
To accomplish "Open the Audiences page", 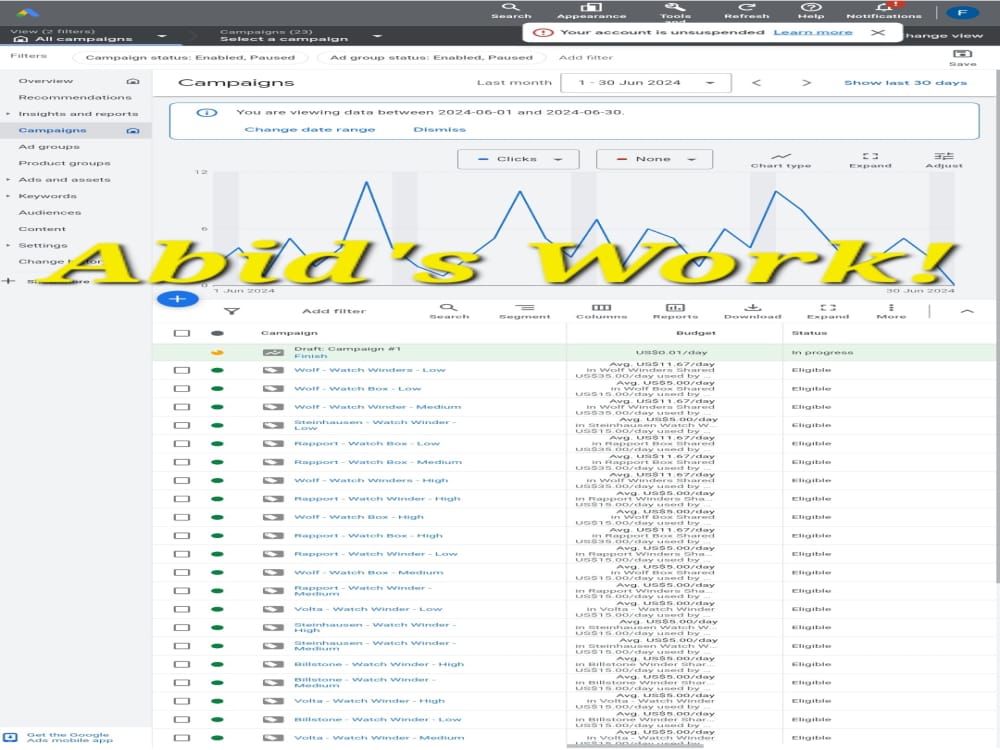I will (50, 212).
